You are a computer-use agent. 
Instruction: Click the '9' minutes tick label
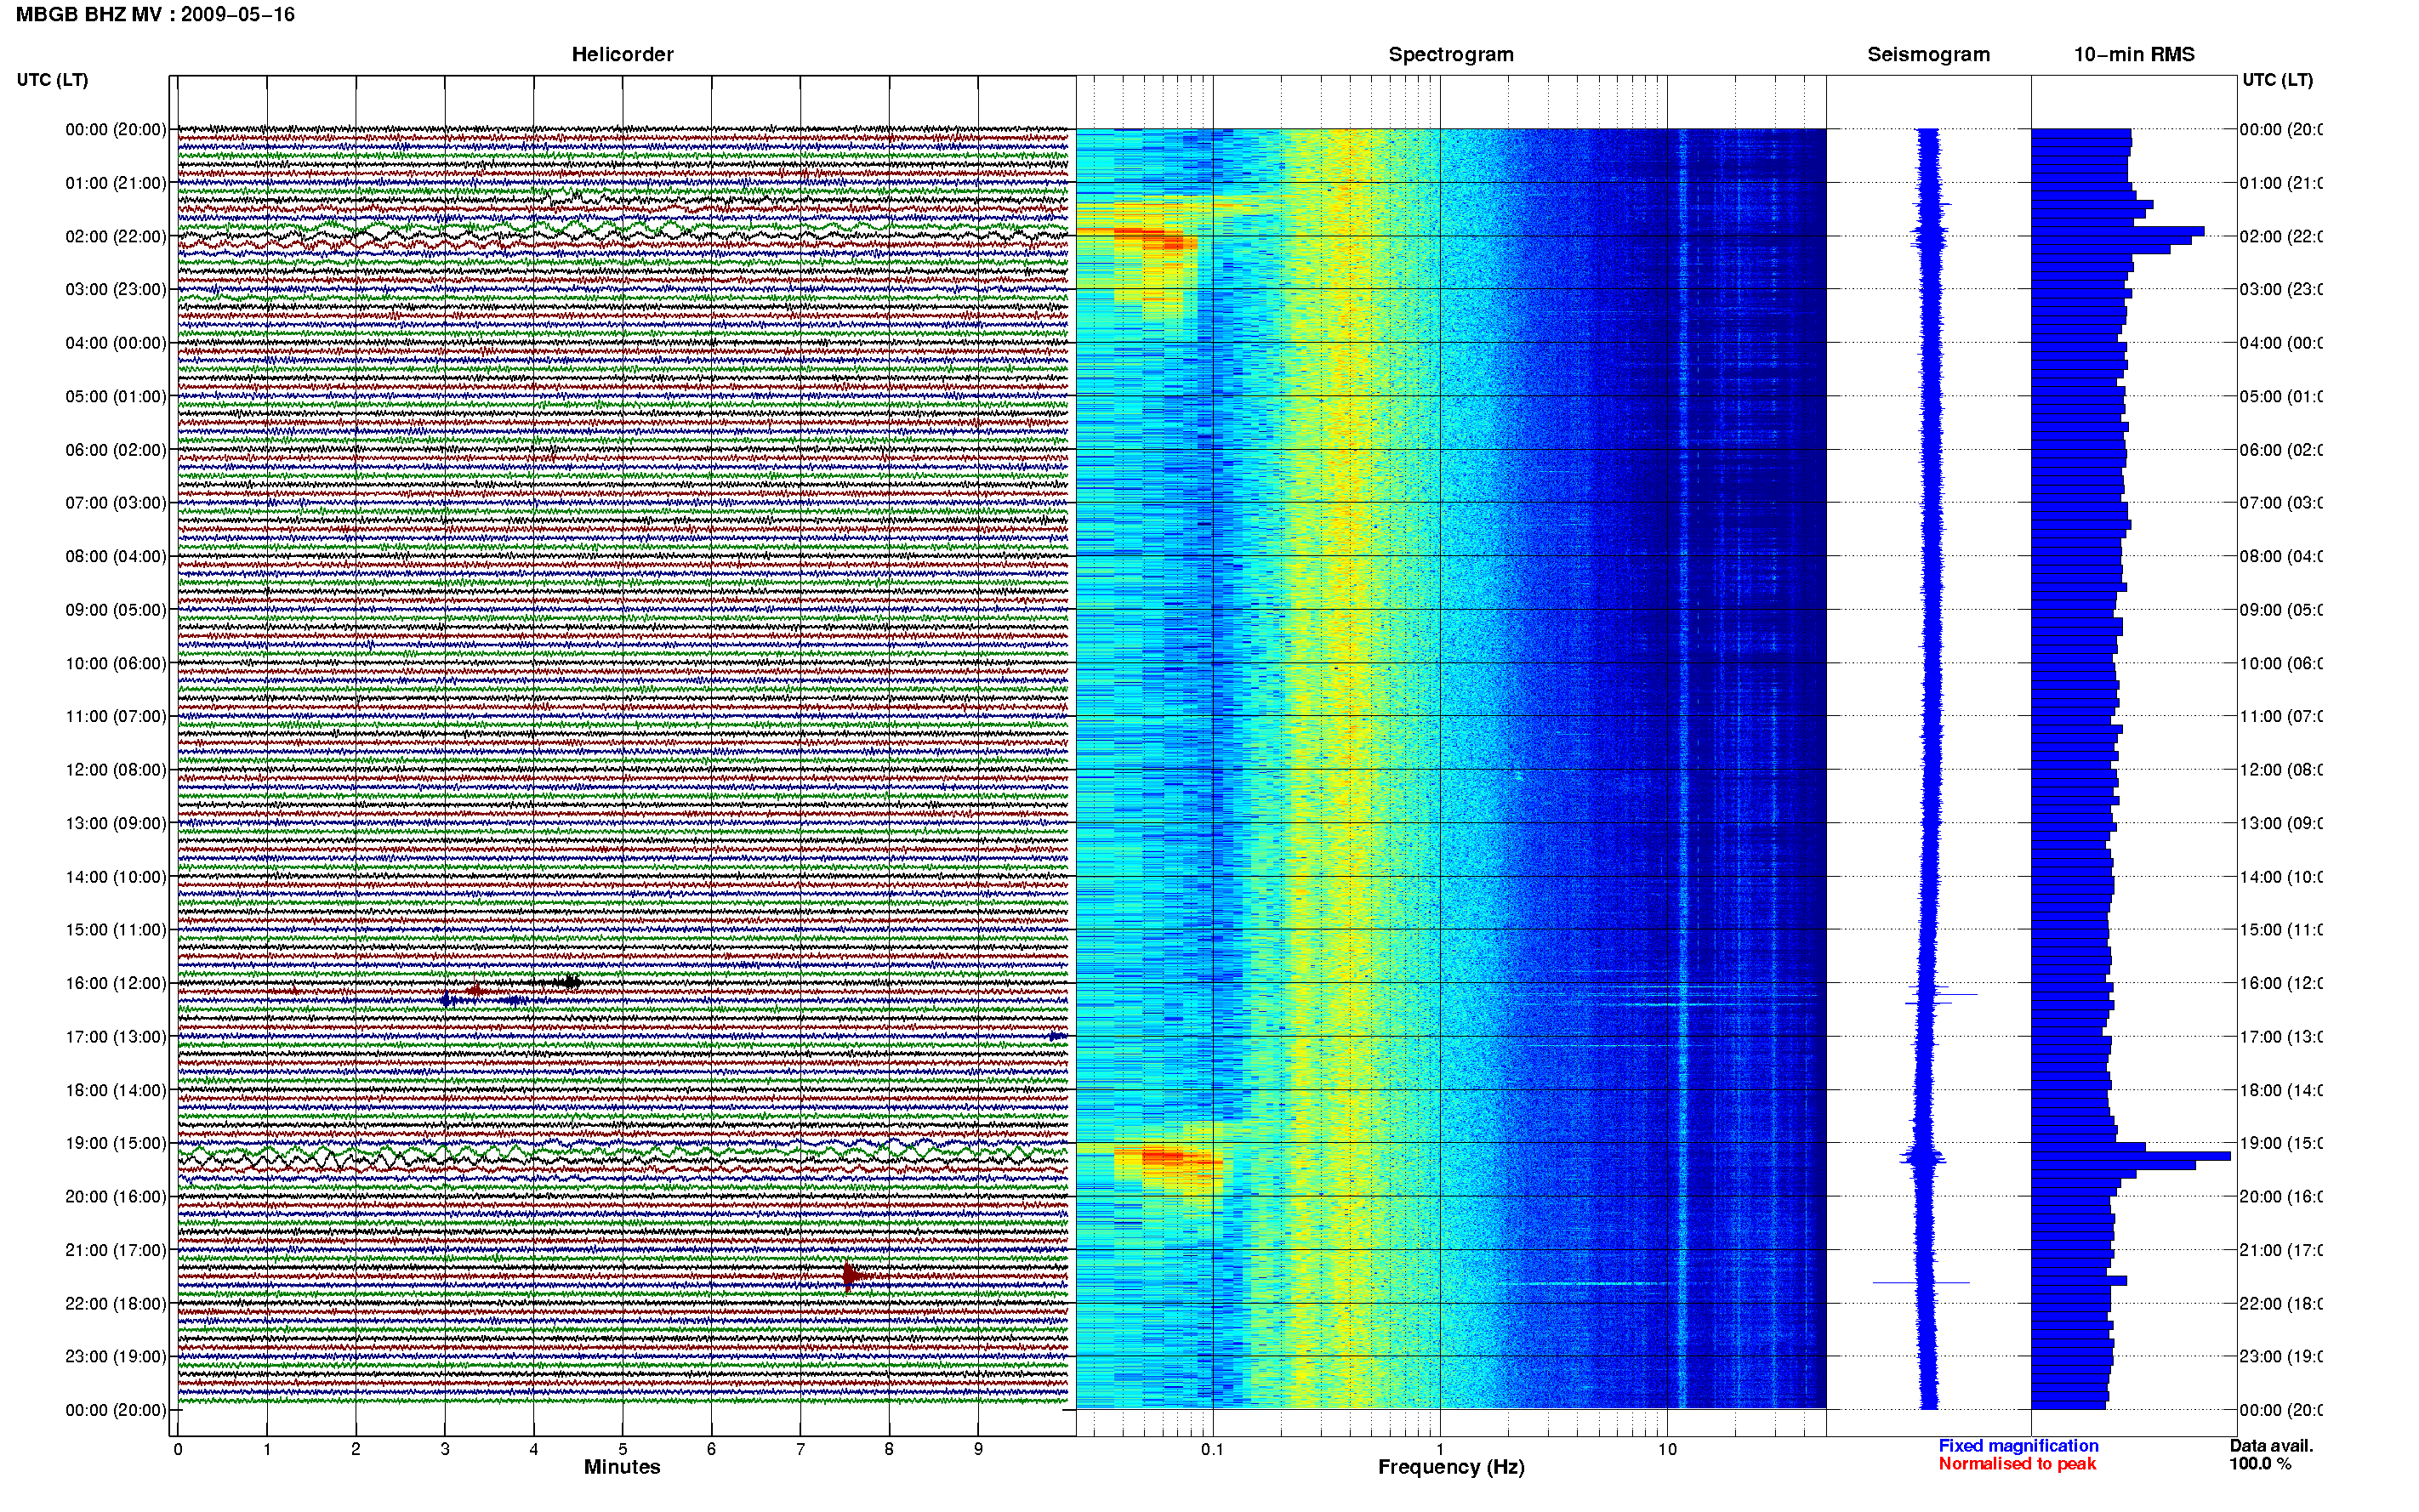pyautogui.click(x=978, y=1449)
